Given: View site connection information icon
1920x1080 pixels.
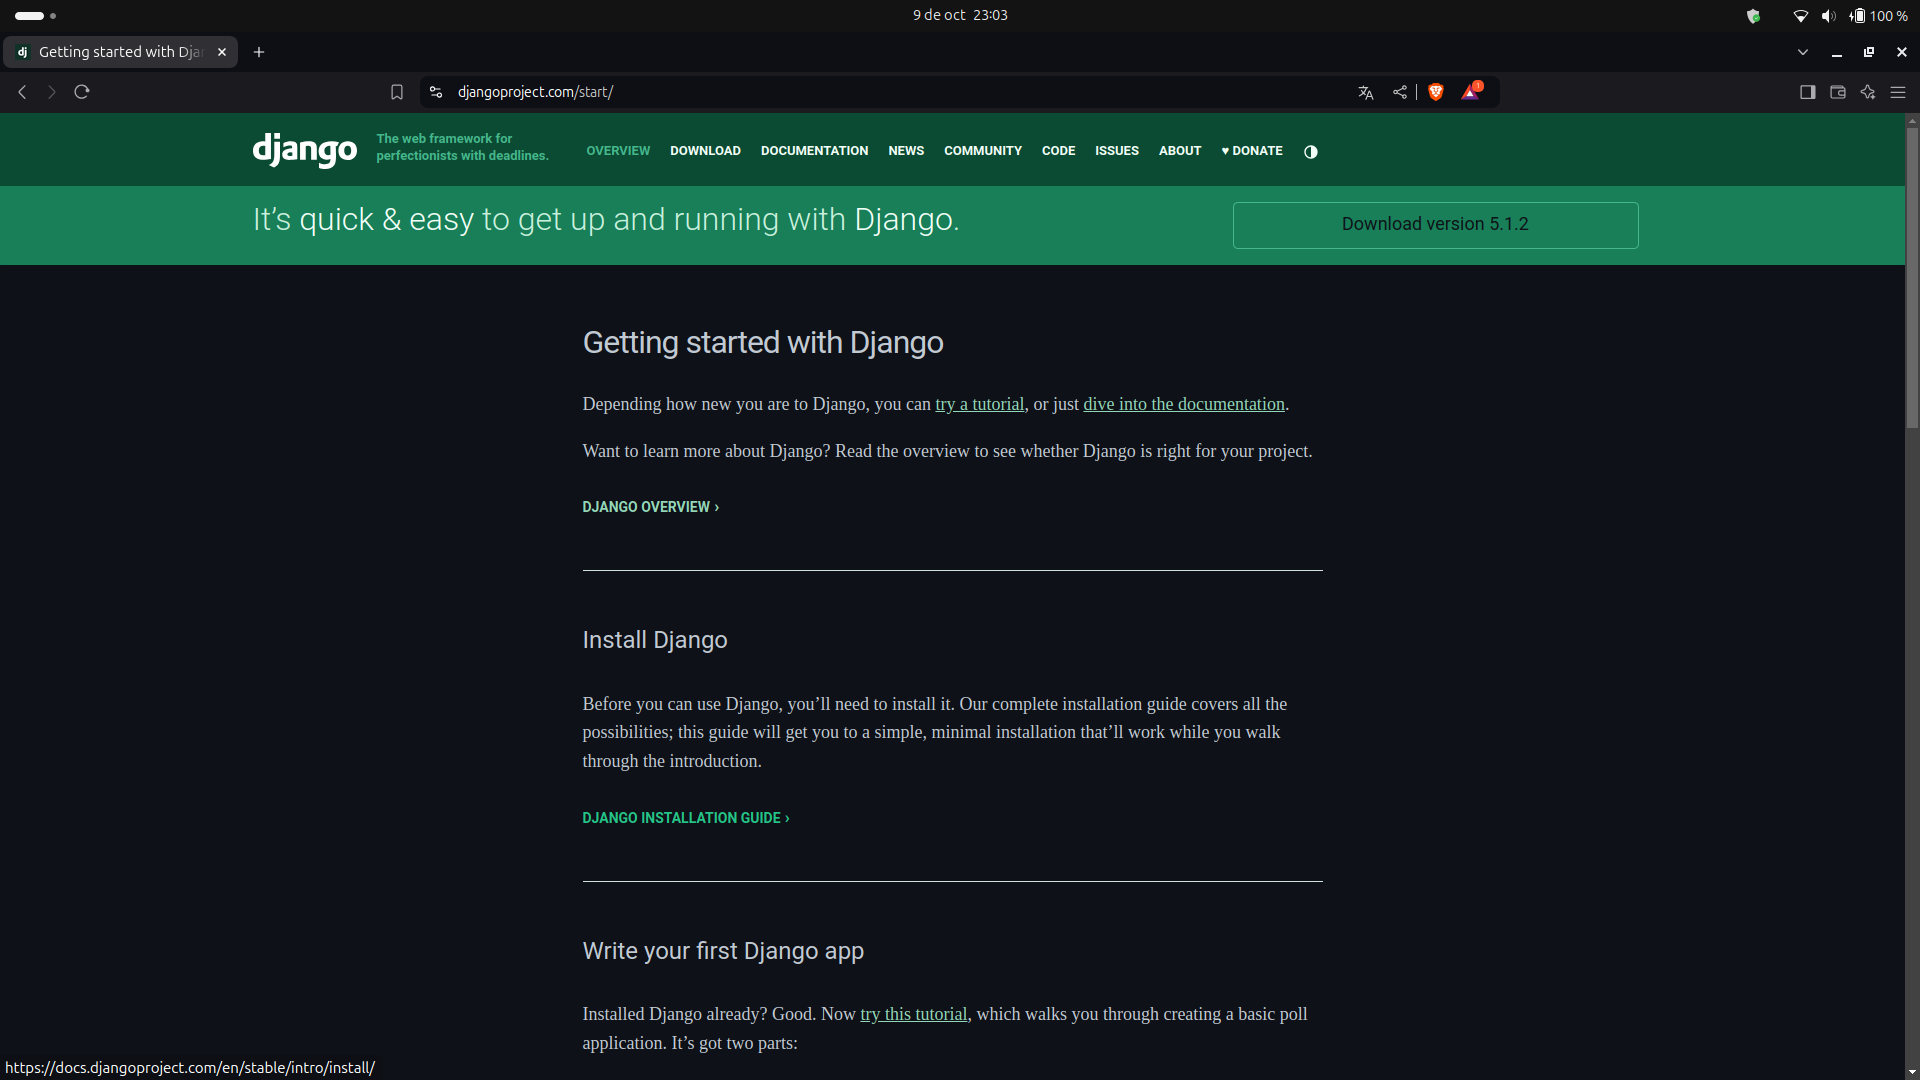Looking at the screenshot, I should tap(436, 92).
